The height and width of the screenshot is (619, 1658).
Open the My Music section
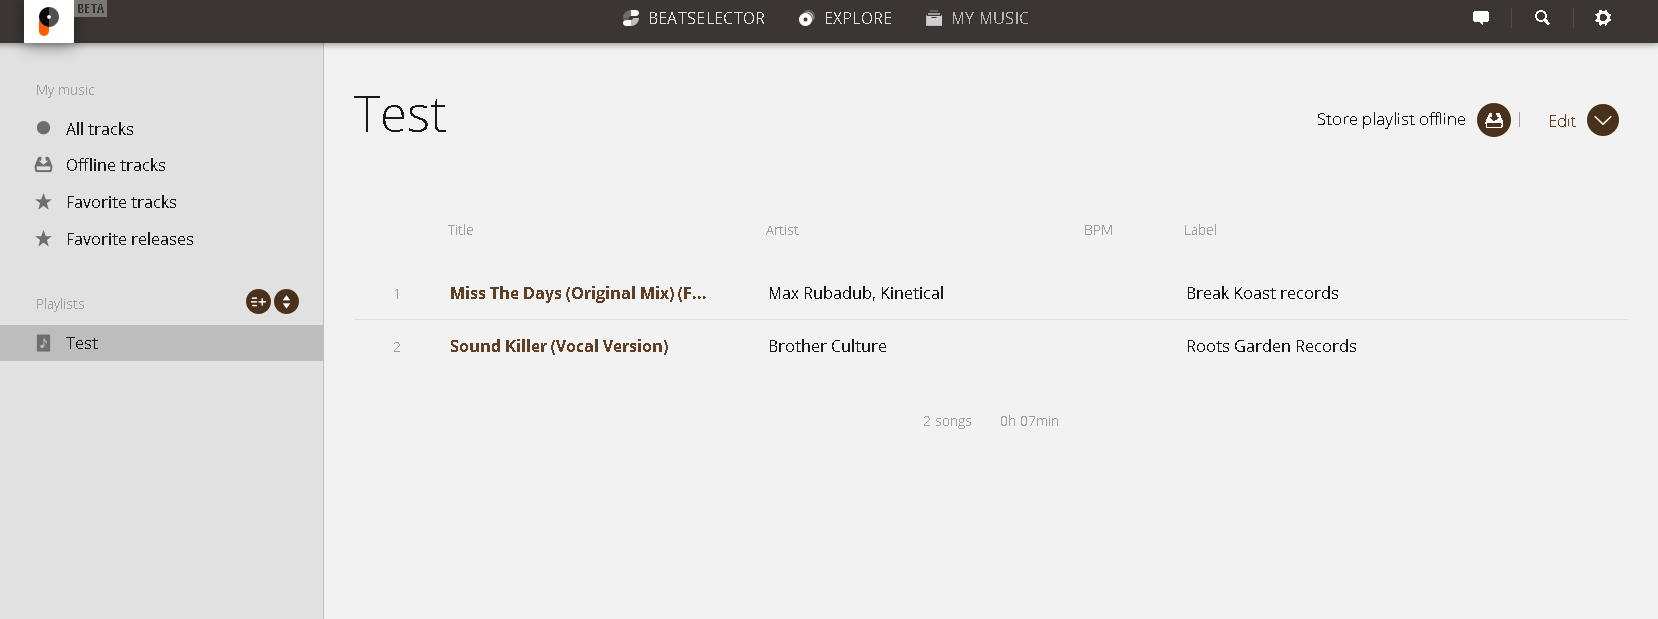pyautogui.click(x=977, y=18)
